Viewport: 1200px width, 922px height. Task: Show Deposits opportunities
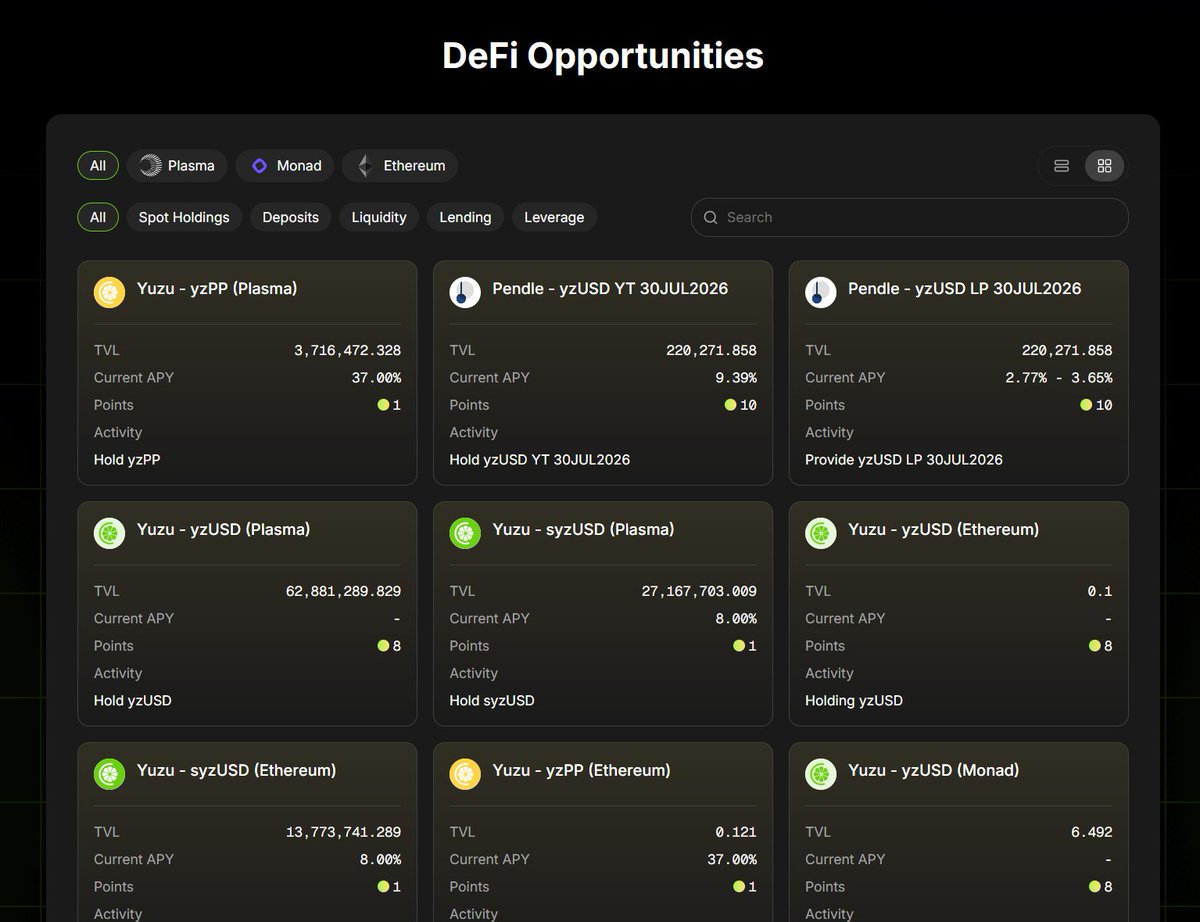291,217
